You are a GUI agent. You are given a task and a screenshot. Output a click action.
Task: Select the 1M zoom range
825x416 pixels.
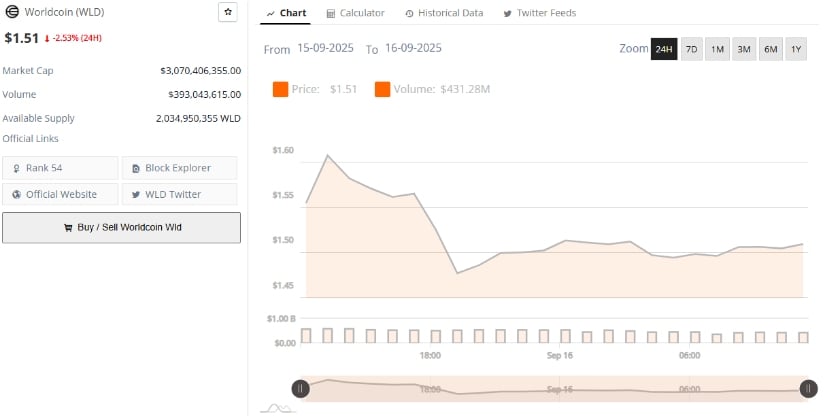pos(717,49)
